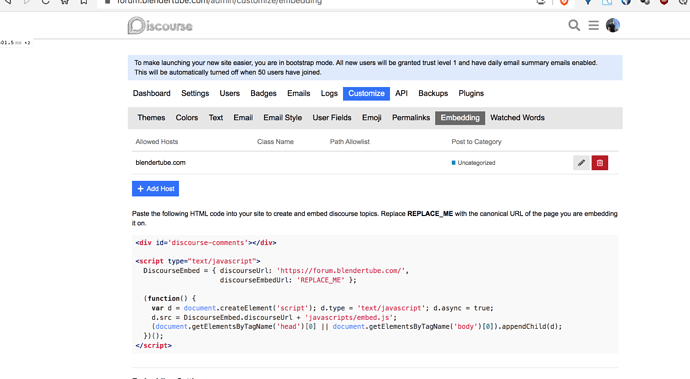Image resolution: width=690 pixels, height=379 pixels.
Task: Open the mini profiler timing badge
Action: tap(15, 43)
